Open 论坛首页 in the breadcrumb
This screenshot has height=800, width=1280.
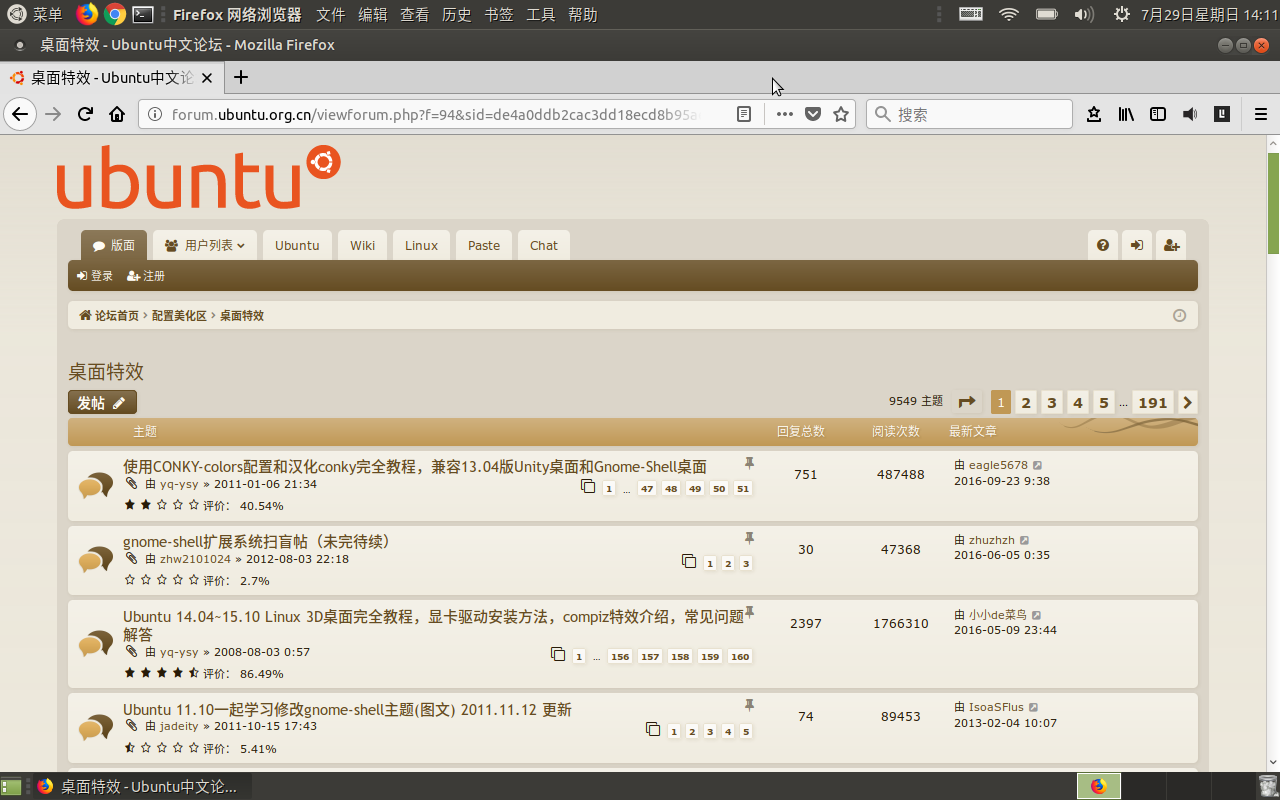(x=110, y=315)
